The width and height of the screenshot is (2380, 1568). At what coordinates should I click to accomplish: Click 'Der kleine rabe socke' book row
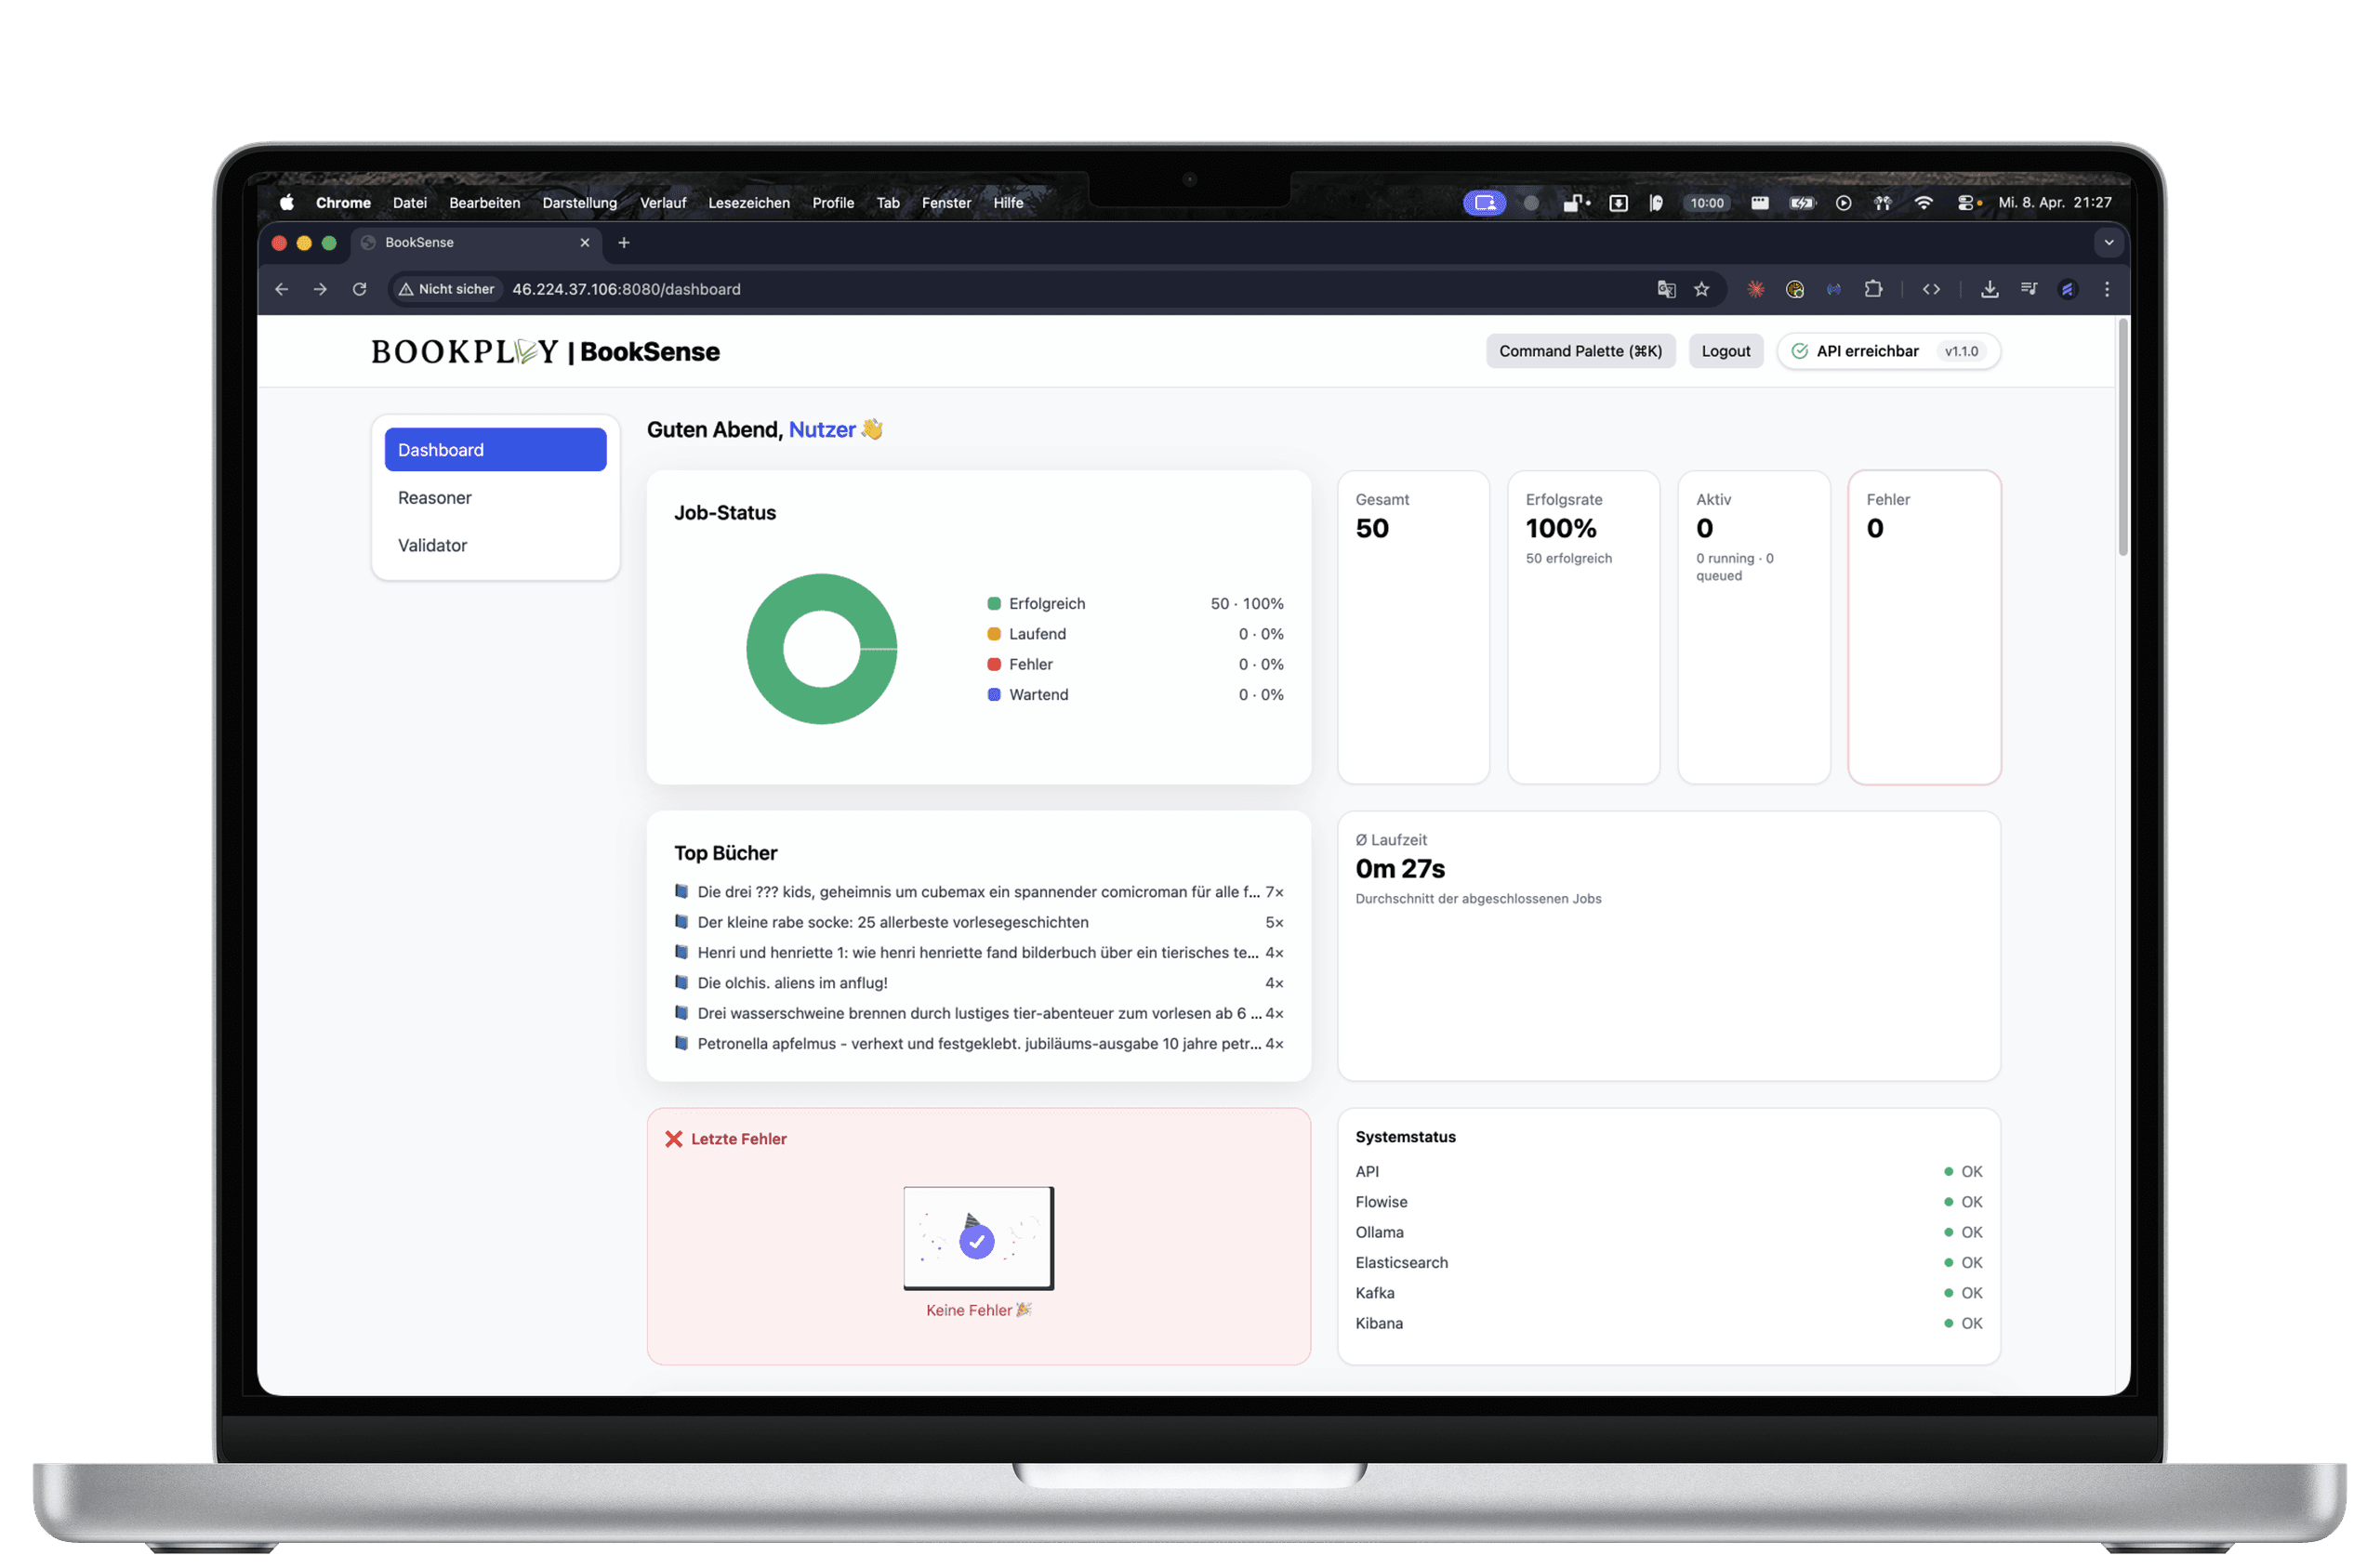click(979, 922)
